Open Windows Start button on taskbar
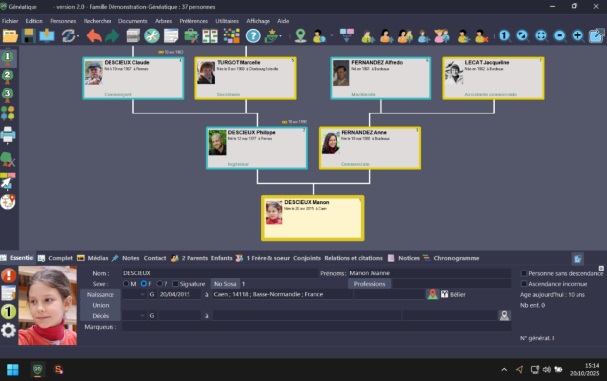This screenshot has height=381, width=607. (x=12, y=369)
